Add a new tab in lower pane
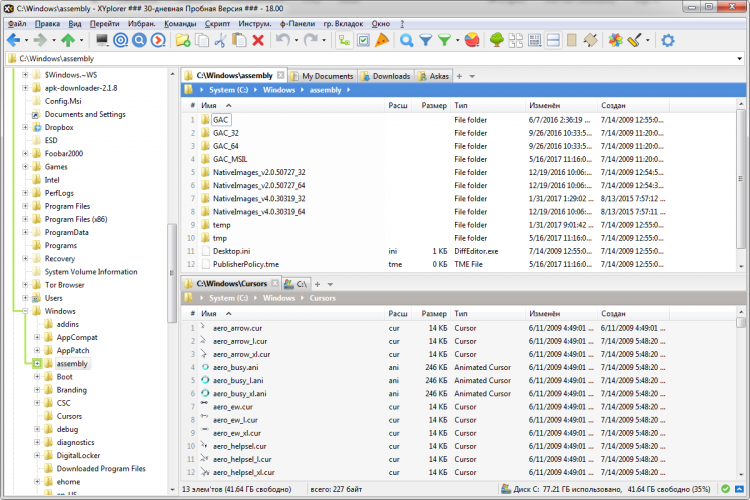Viewport: 750px width, 500px height. 317,284
